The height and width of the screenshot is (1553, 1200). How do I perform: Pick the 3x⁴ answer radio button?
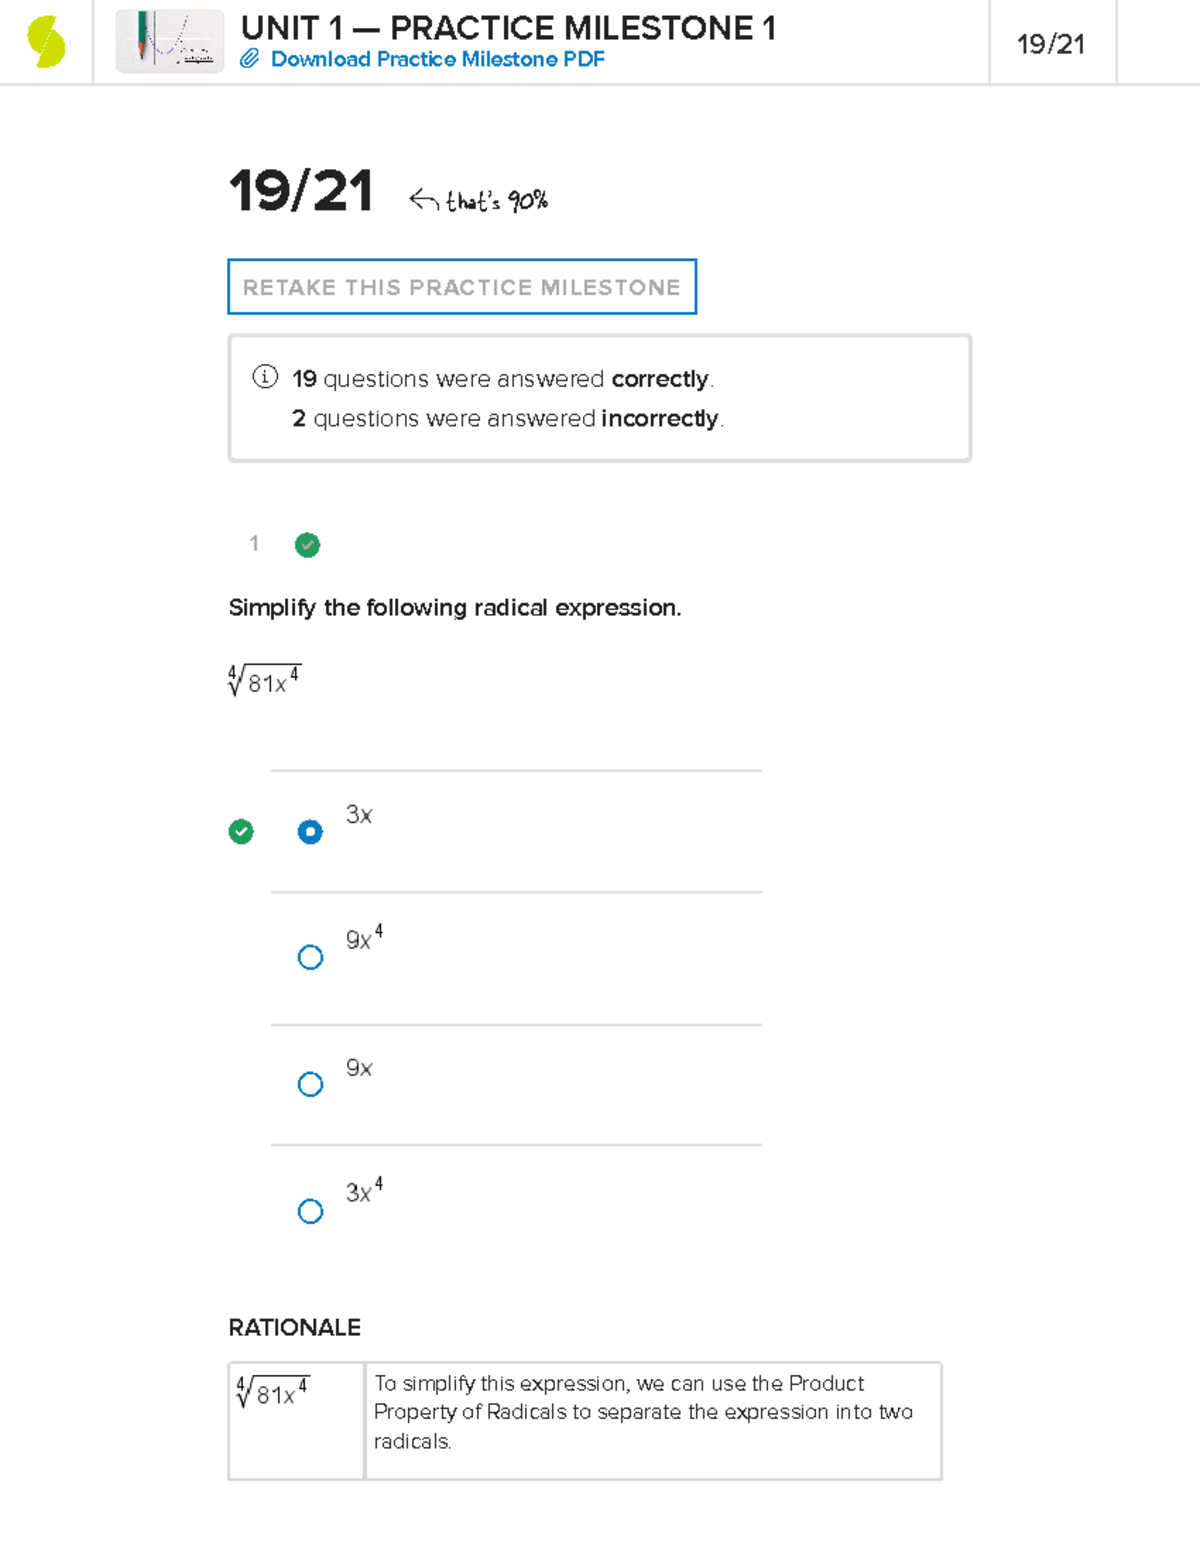click(310, 1212)
